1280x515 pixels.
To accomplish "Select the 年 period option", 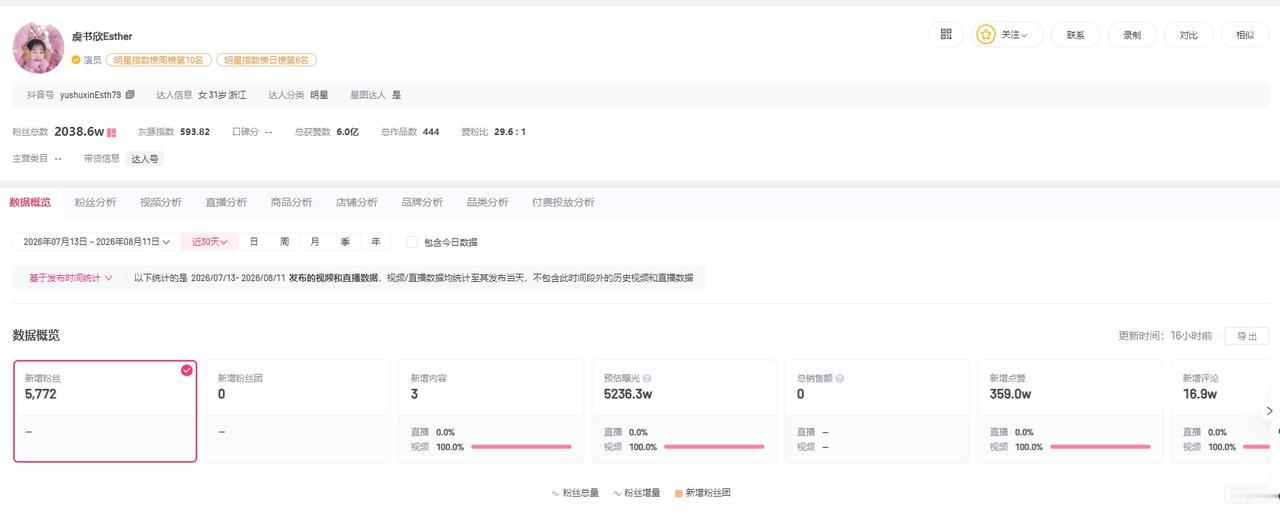I will 375,242.
